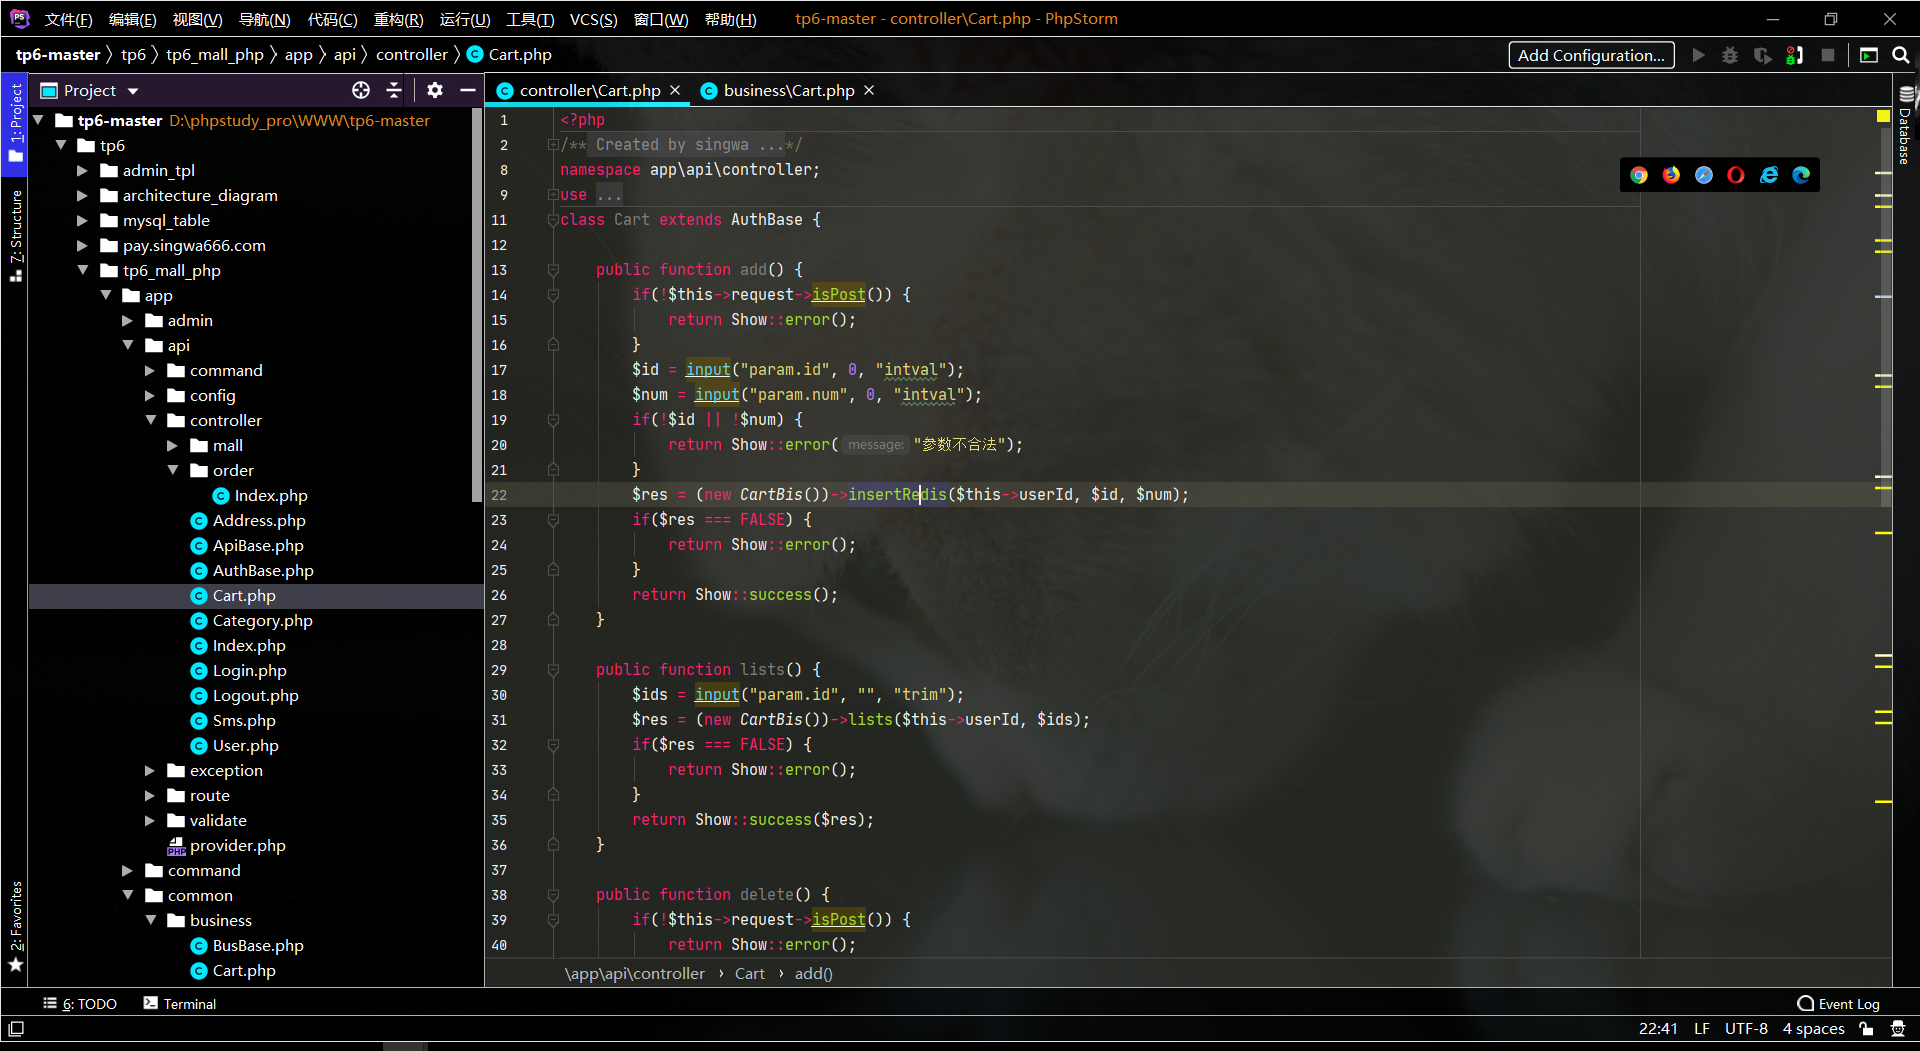Expand the pay.singwa666.com folder
This screenshot has height=1051, width=1920.
point(83,246)
